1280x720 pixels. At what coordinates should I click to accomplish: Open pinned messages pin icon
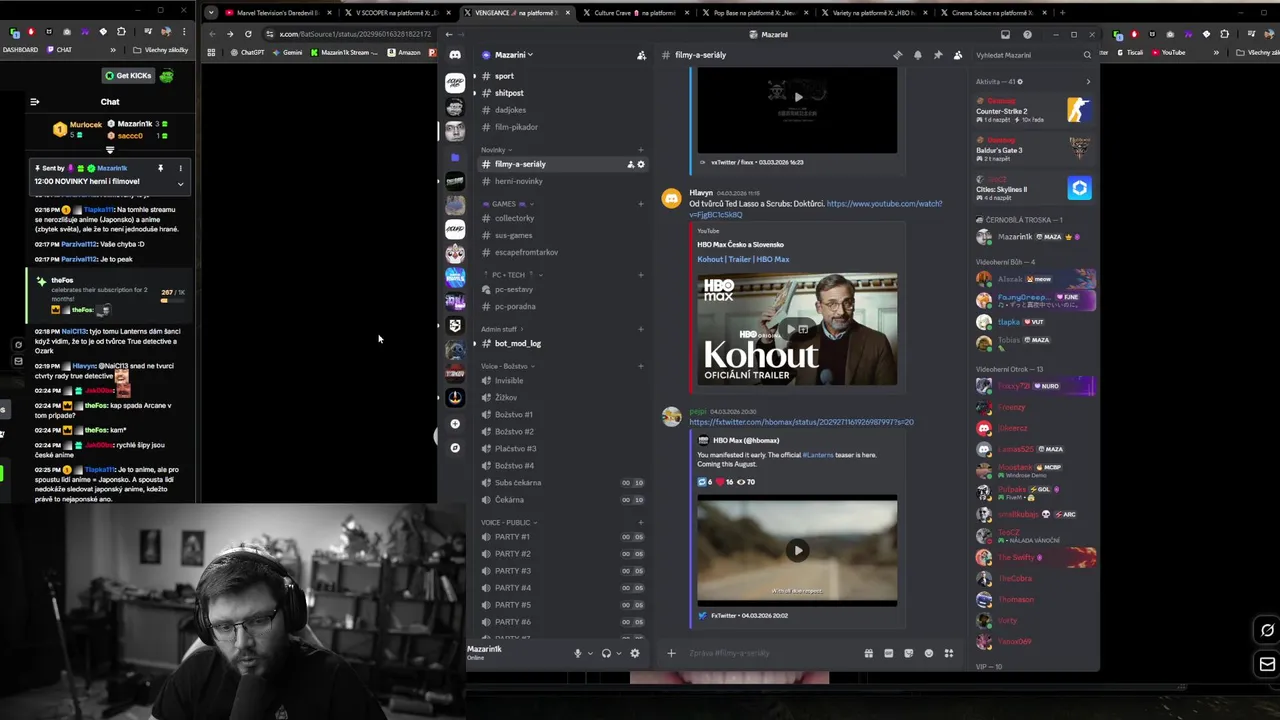coord(937,55)
